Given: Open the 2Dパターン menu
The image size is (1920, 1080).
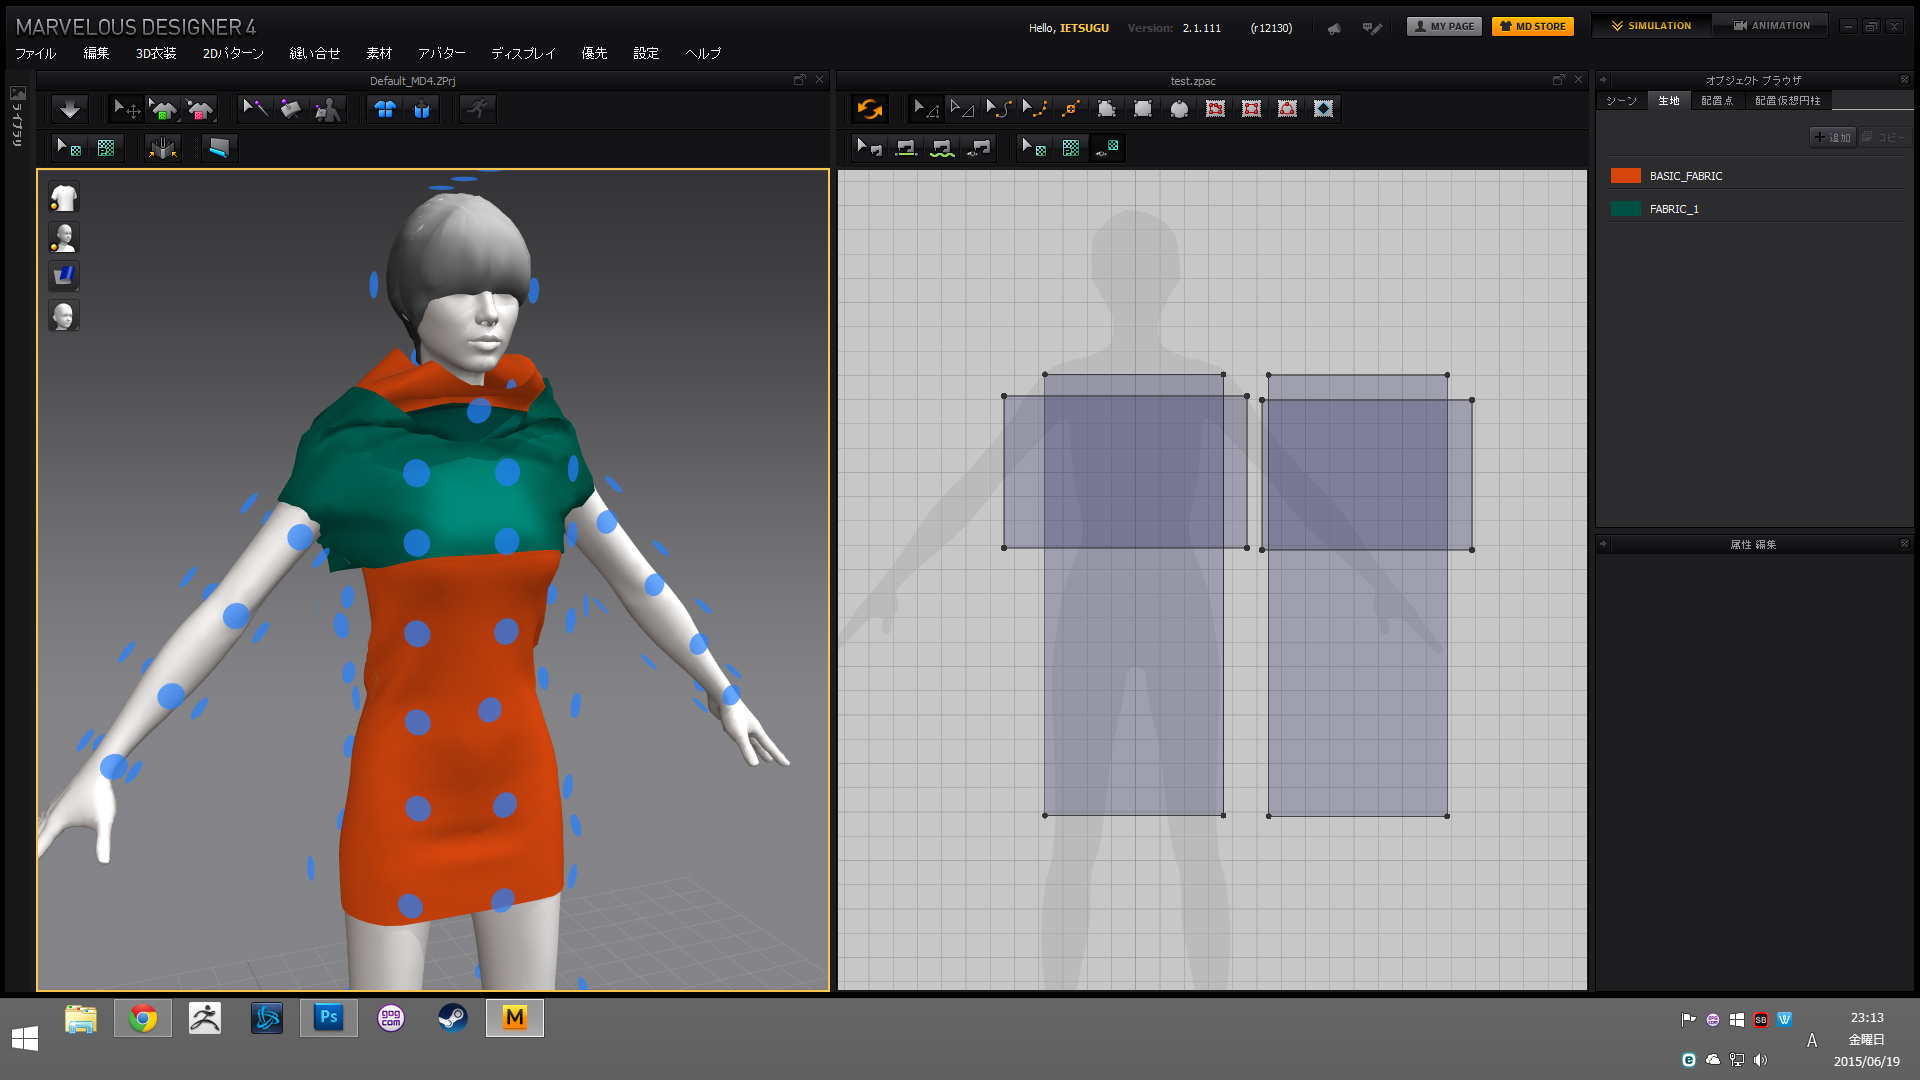Looking at the screenshot, I should point(233,53).
